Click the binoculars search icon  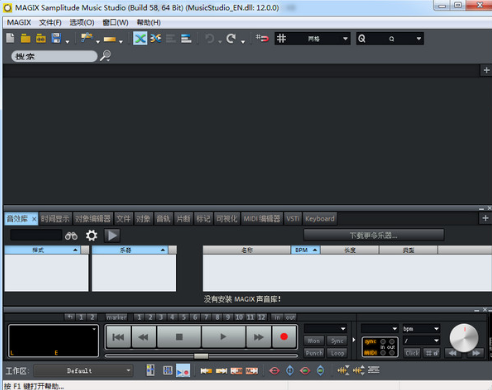tap(71, 236)
